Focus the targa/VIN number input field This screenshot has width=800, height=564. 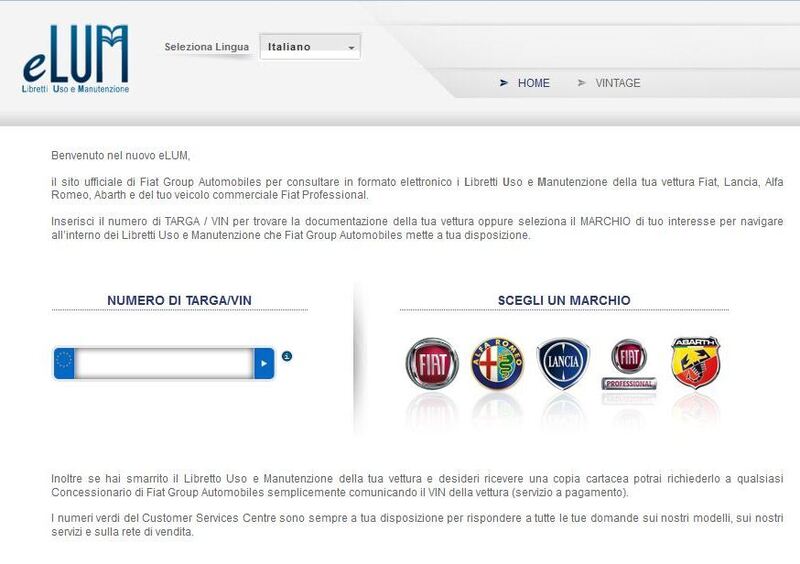click(x=164, y=364)
